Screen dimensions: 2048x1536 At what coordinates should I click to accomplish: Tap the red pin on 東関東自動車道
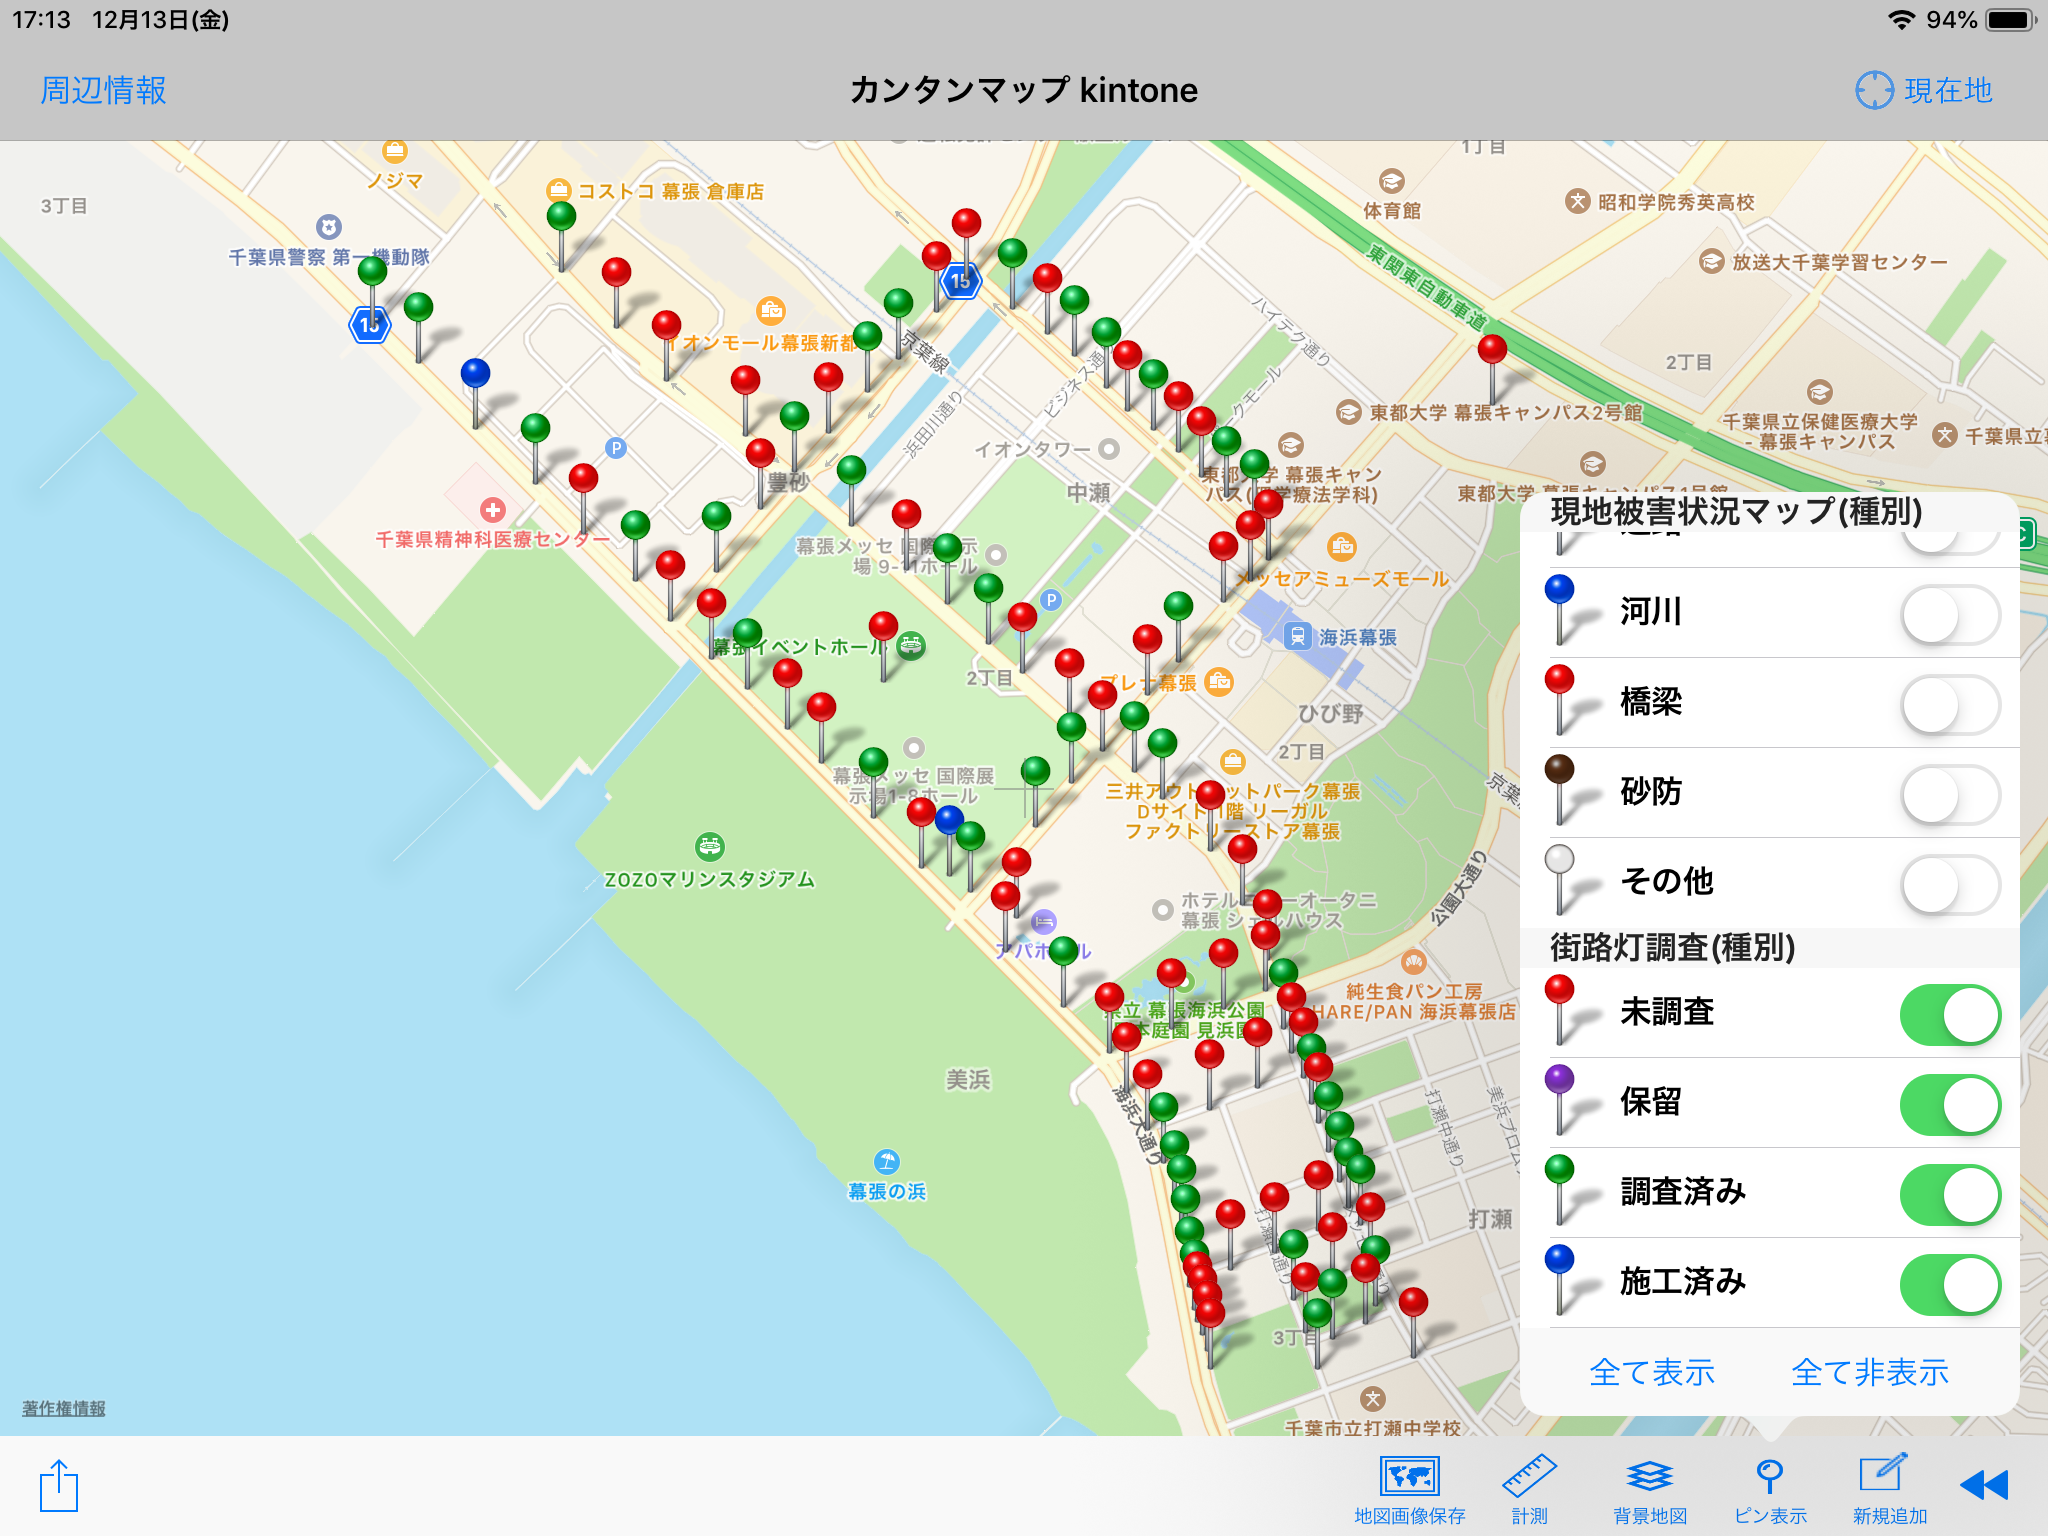tap(1492, 349)
